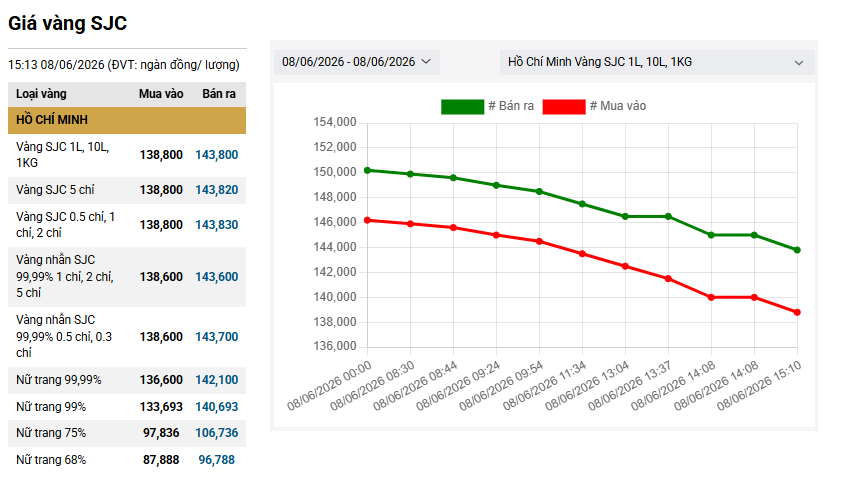
Task: Select 'Vàng nhẫn SJC 99,99% 1 chỉ, 2 chỉ, 5 chỉ'
Action: pos(127,277)
